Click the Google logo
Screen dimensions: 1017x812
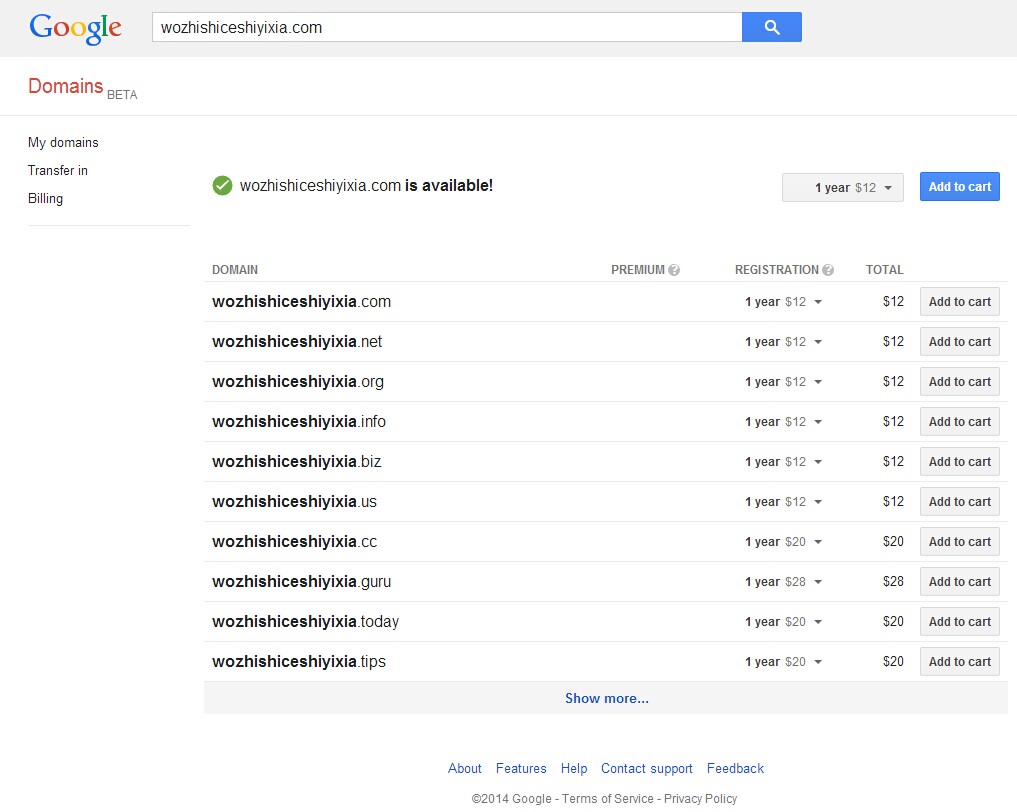click(x=76, y=28)
